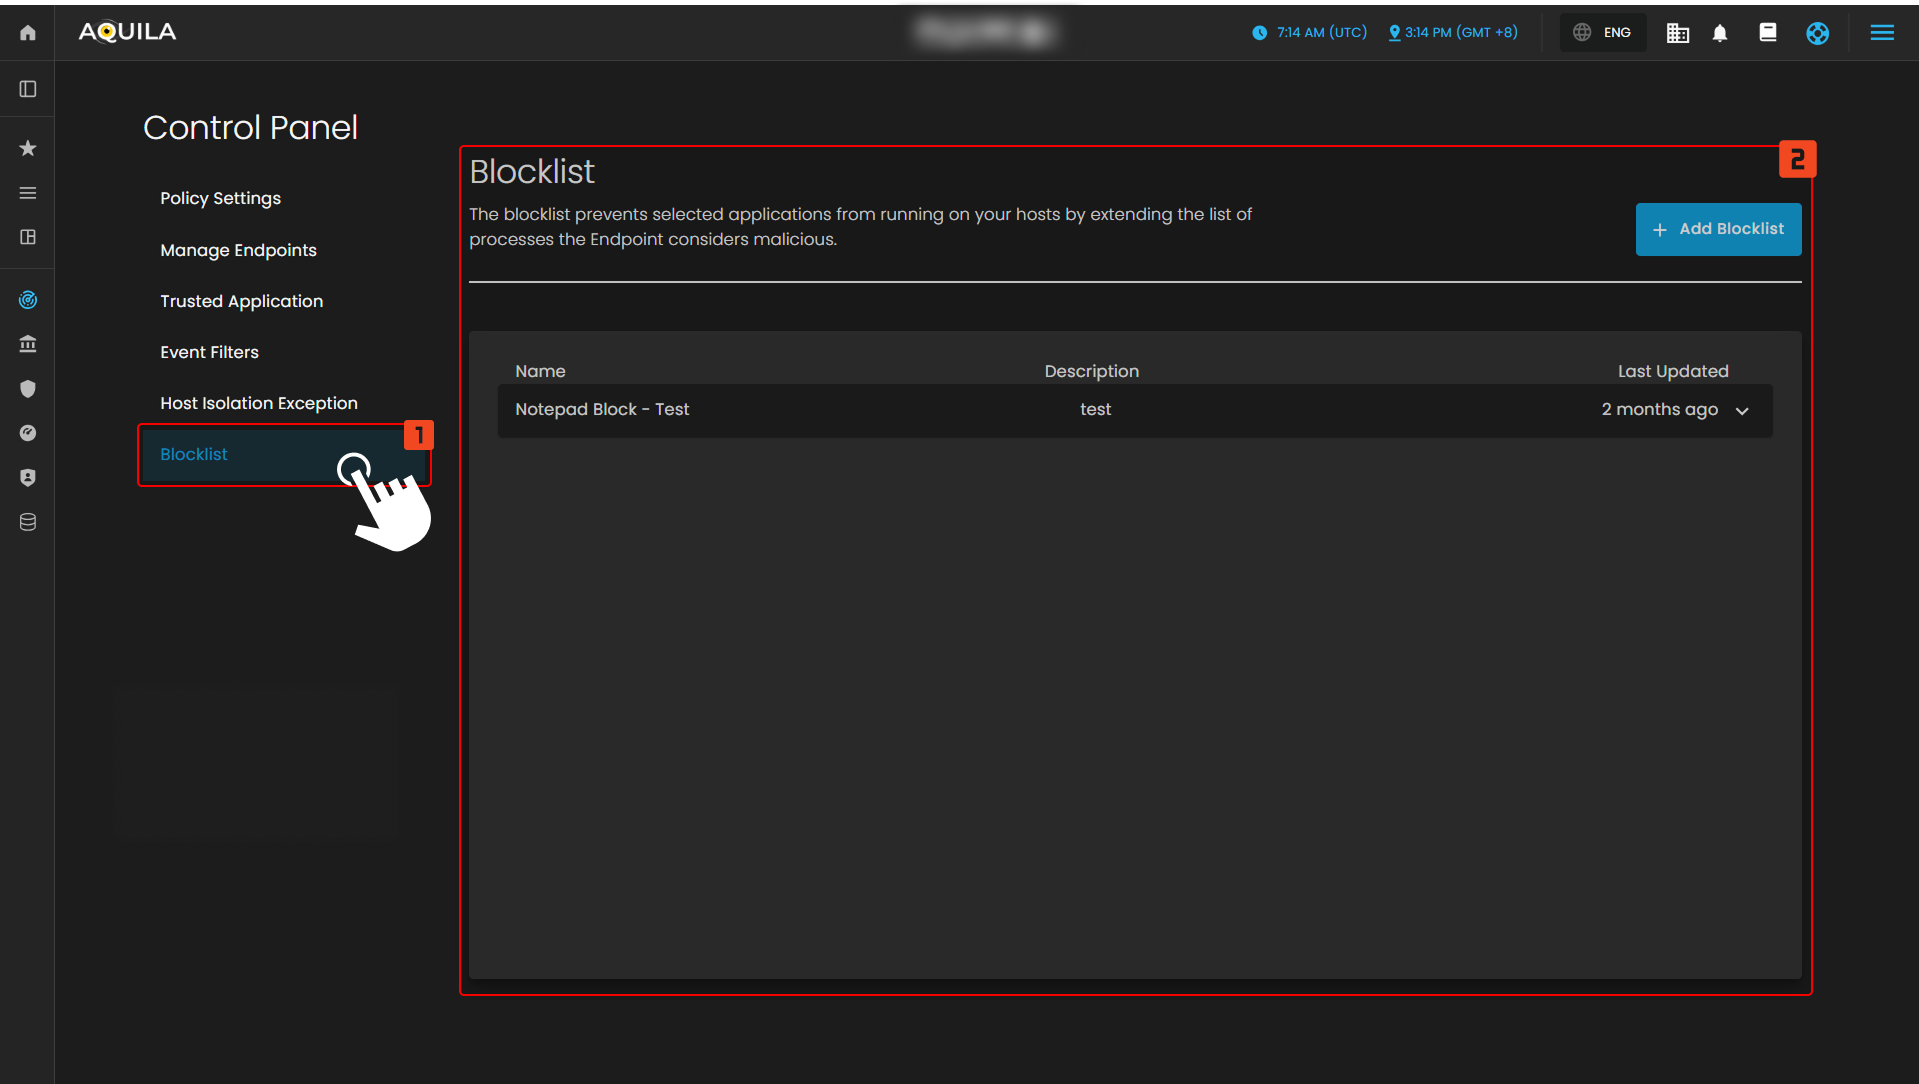The width and height of the screenshot is (1919, 1084).
Task: Select Policy Settings in Control Panel
Action: 220,198
